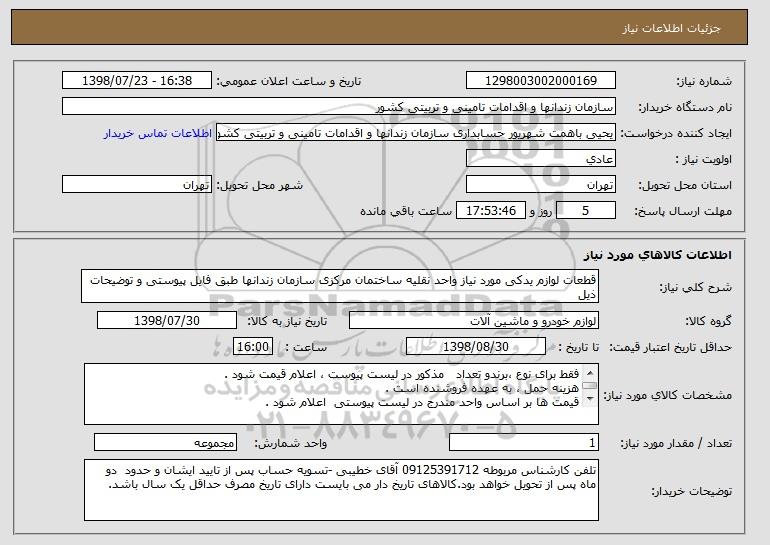Click the request creator field
Image resolution: width=770 pixels, height=545 pixels.
coord(416,133)
